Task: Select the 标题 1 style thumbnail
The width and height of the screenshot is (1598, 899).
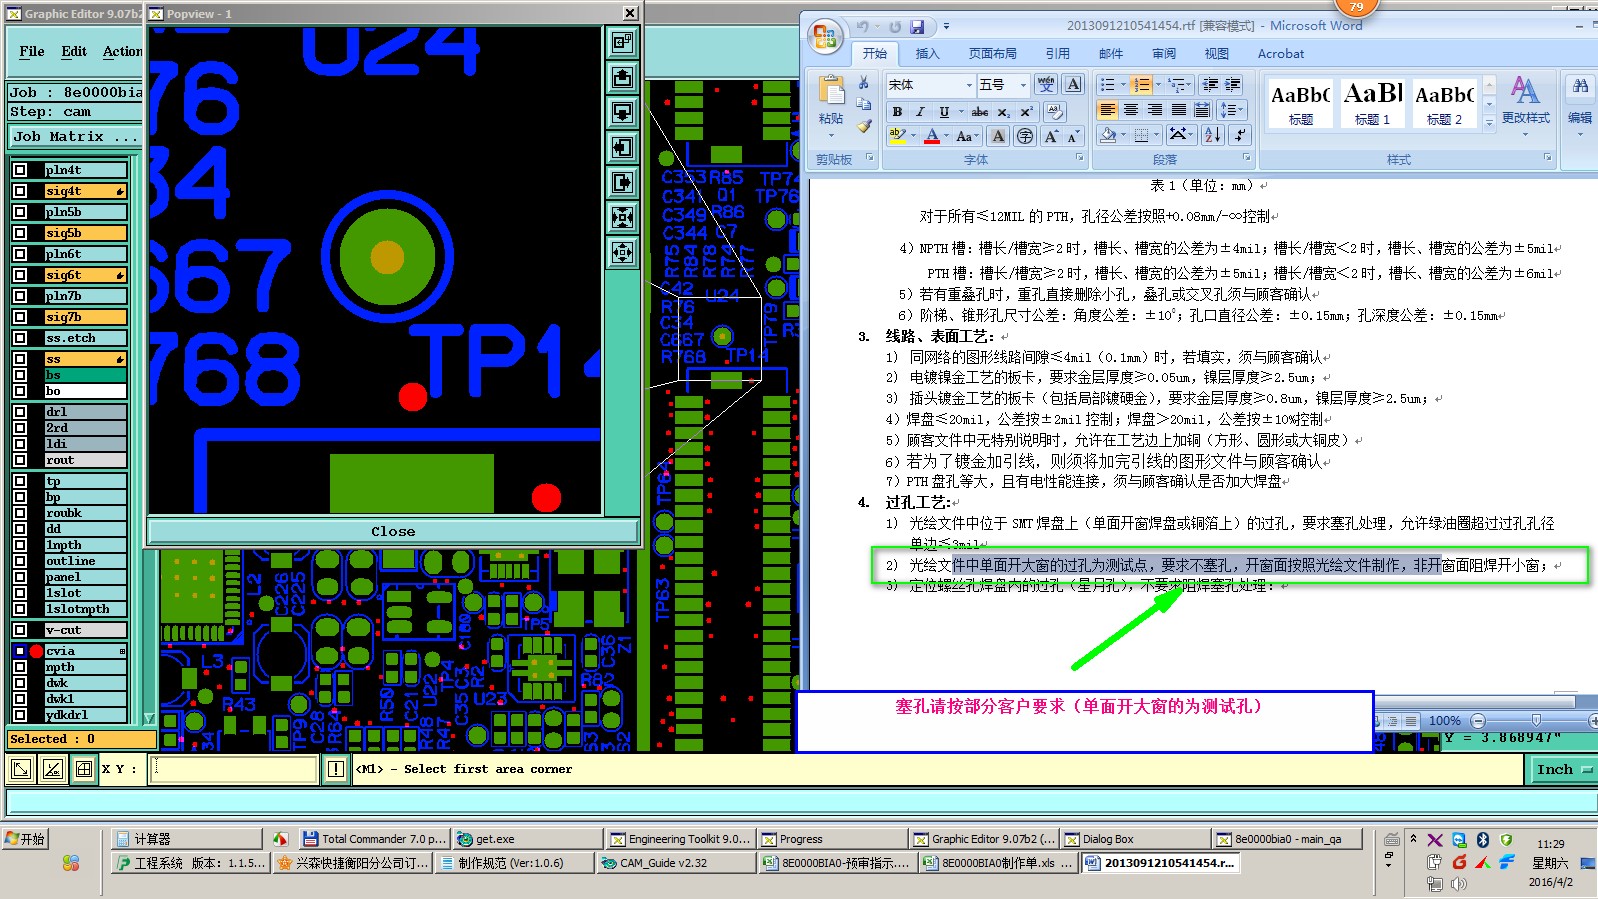Action: [1372, 102]
